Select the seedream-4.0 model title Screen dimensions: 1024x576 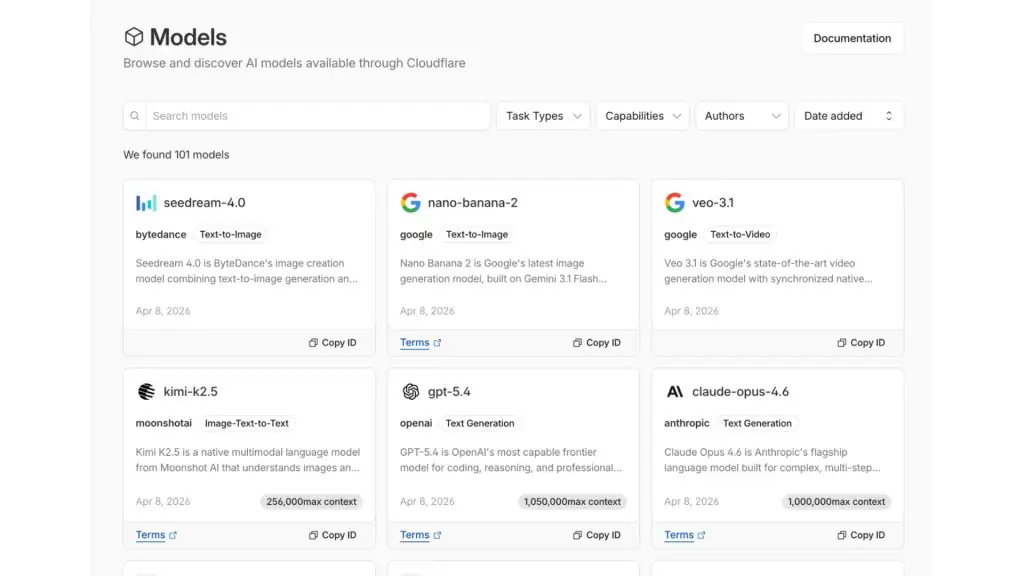[204, 202]
